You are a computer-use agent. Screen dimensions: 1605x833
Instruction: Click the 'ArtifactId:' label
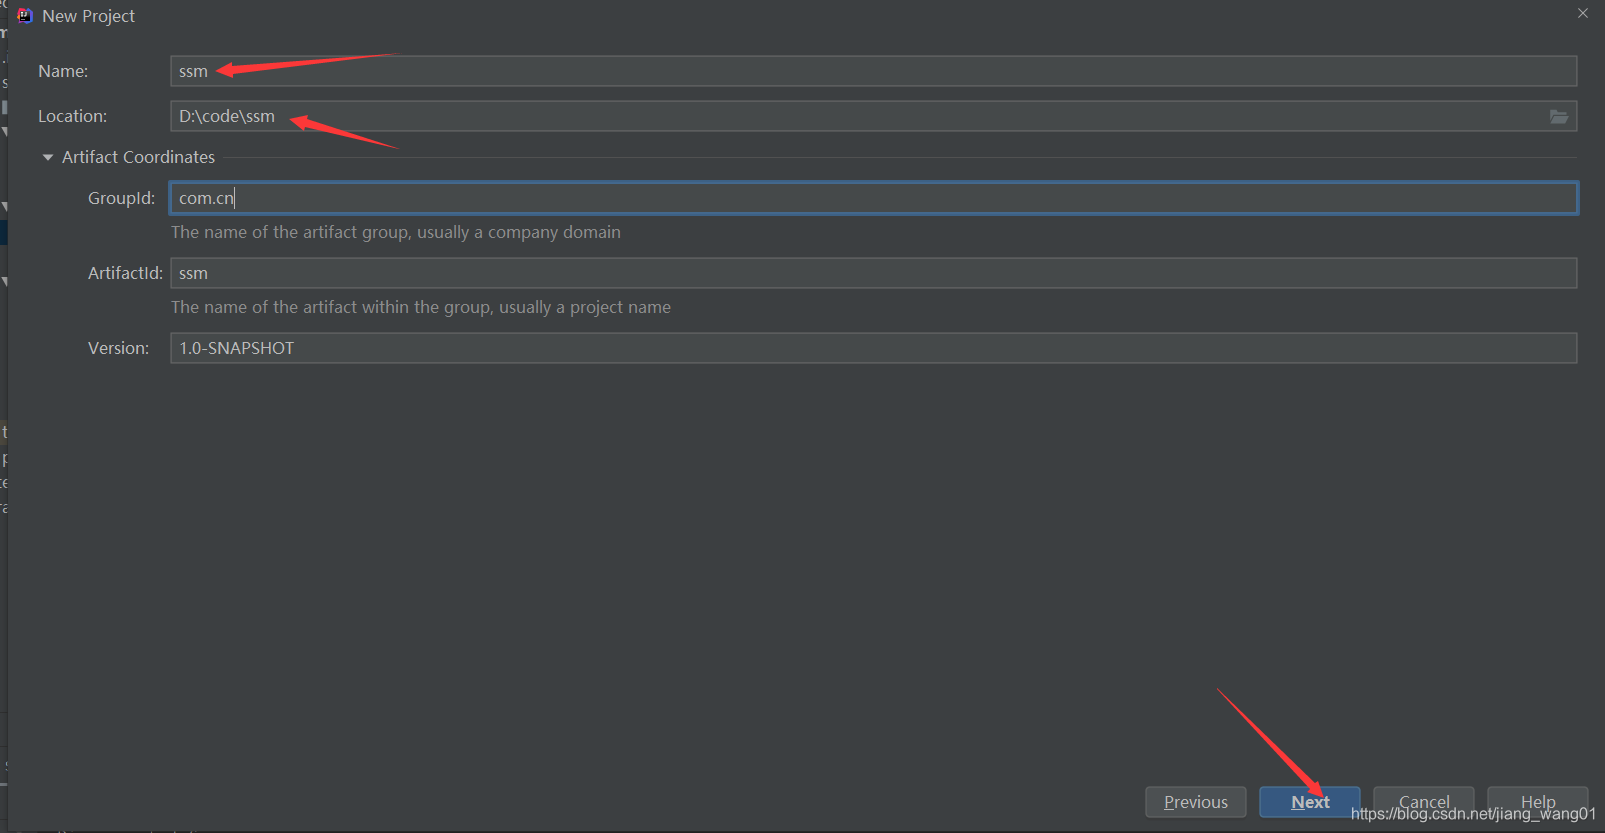(x=125, y=273)
